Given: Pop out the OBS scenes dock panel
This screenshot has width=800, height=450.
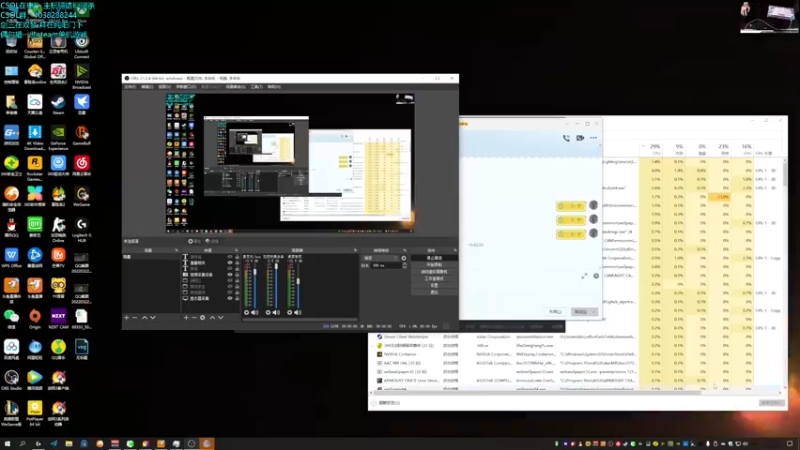Looking at the screenshot, I should (177, 251).
